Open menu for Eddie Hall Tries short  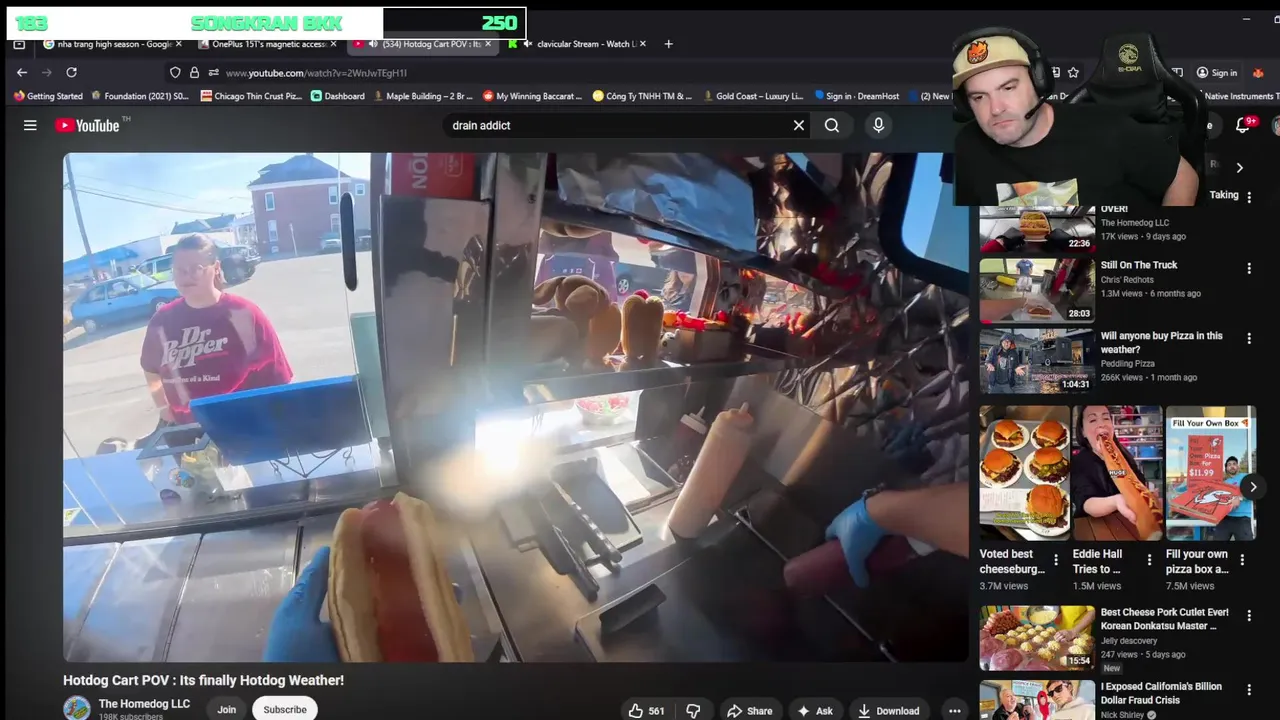(1149, 560)
